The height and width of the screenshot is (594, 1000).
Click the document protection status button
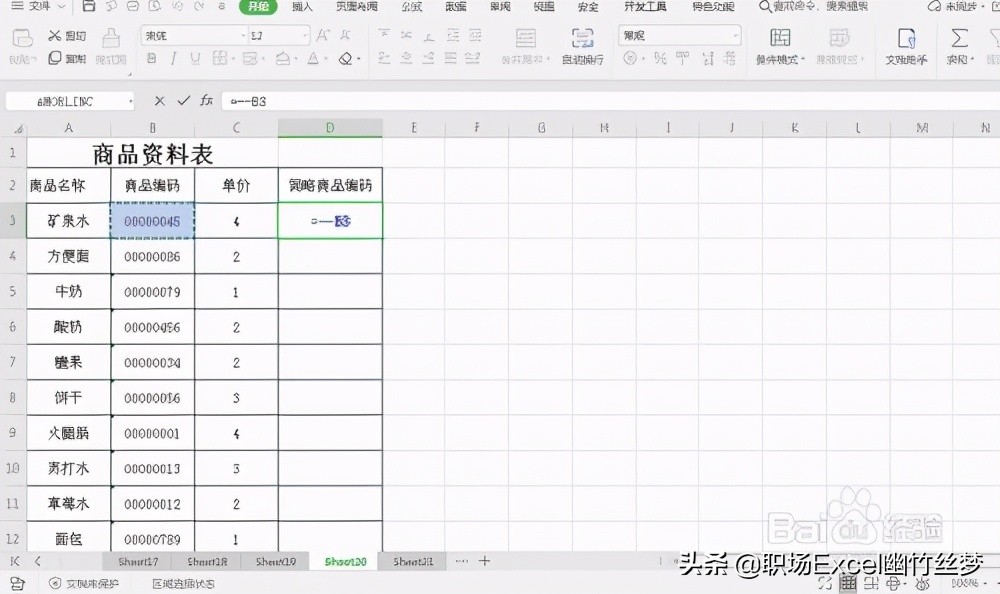click(84, 583)
